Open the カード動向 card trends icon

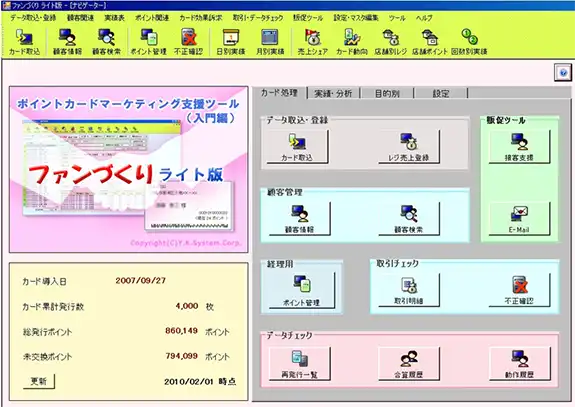point(352,42)
